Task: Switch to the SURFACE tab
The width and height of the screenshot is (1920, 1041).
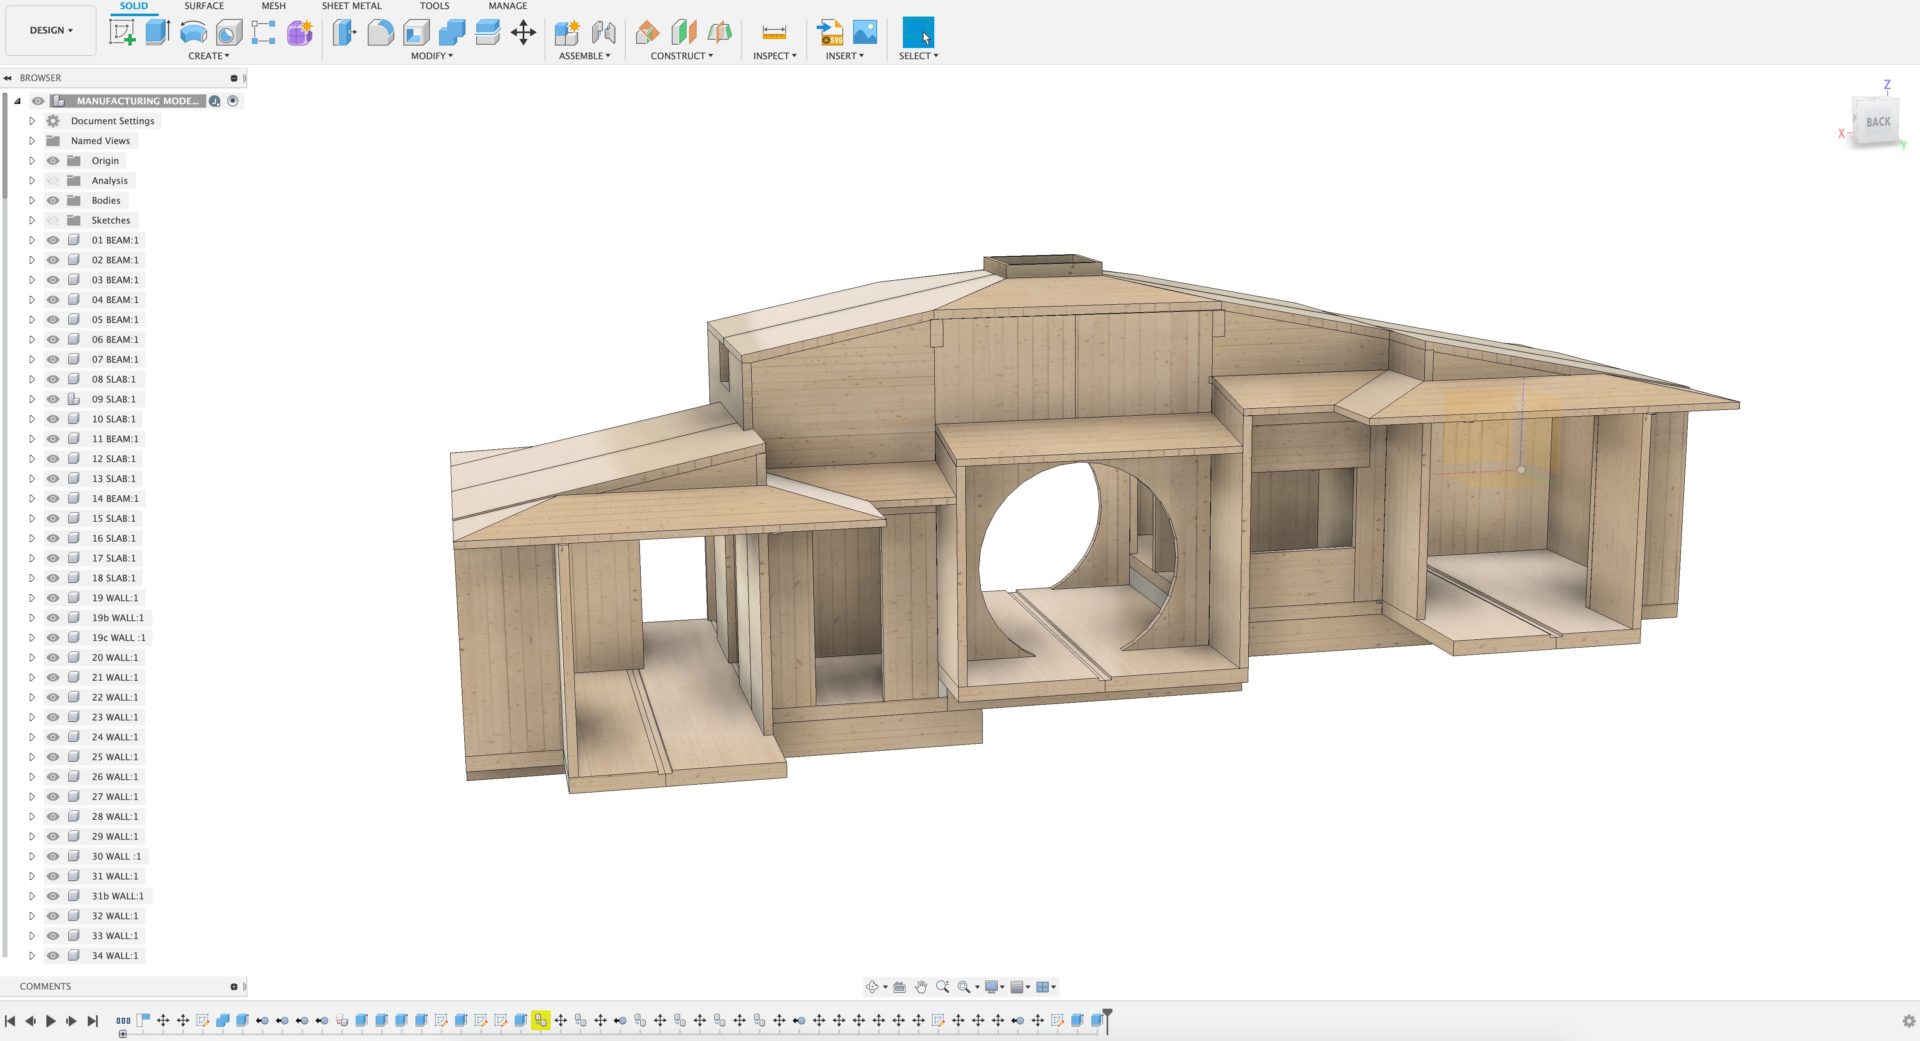Action: pyautogui.click(x=204, y=6)
